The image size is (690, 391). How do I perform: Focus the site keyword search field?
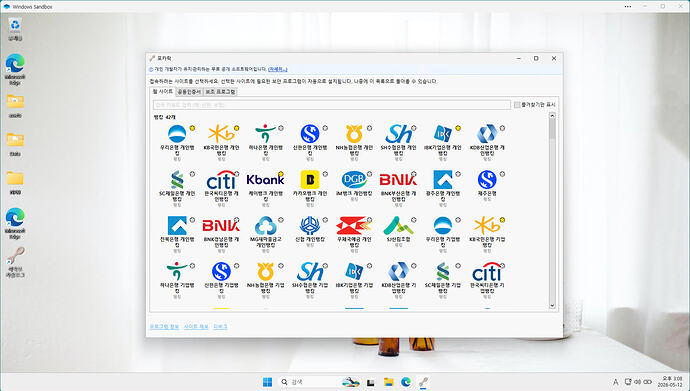pos(331,105)
